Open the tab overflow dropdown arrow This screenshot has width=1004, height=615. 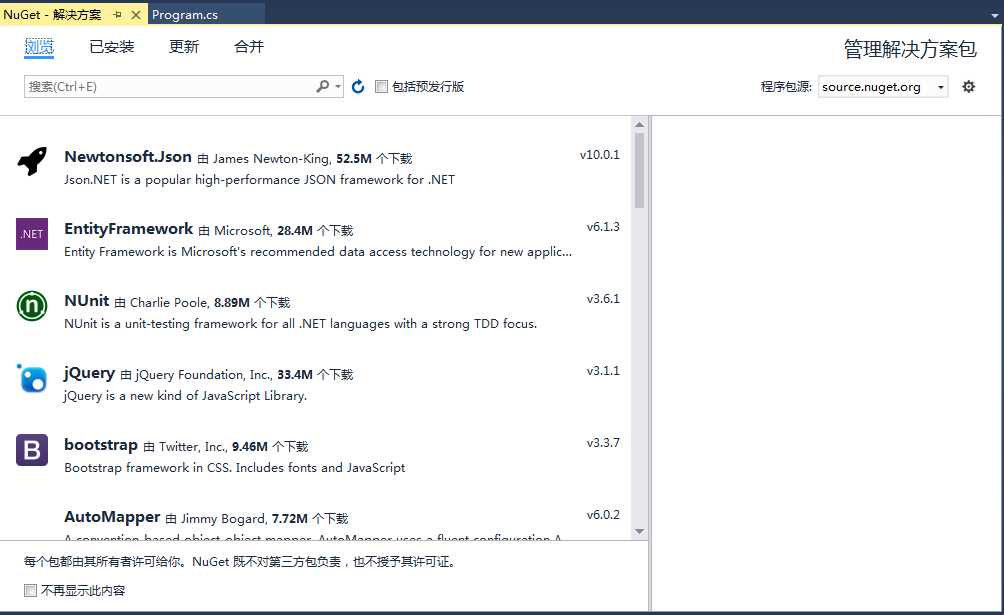point(994,14)
